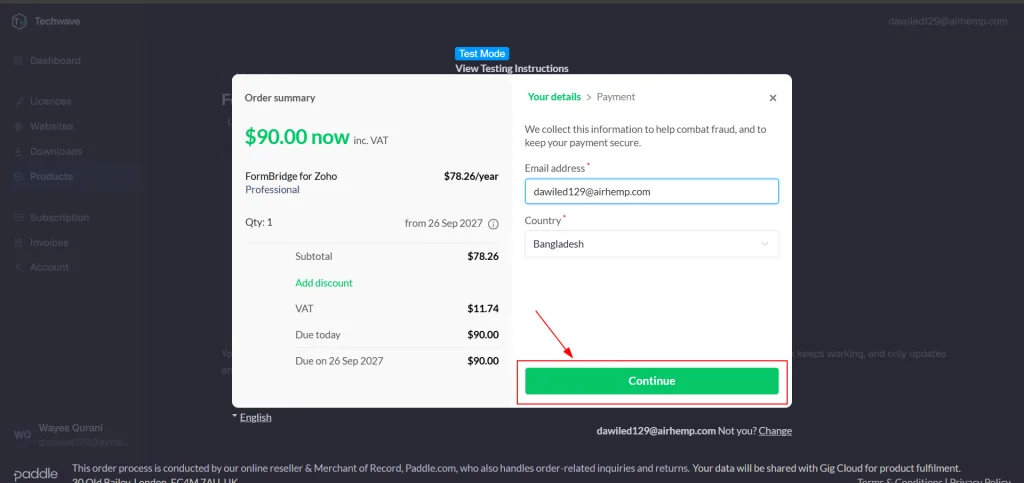This screenshot has height=483, width=1024.
Task: Click the Account person icon
Action: (x=18, y=267)
